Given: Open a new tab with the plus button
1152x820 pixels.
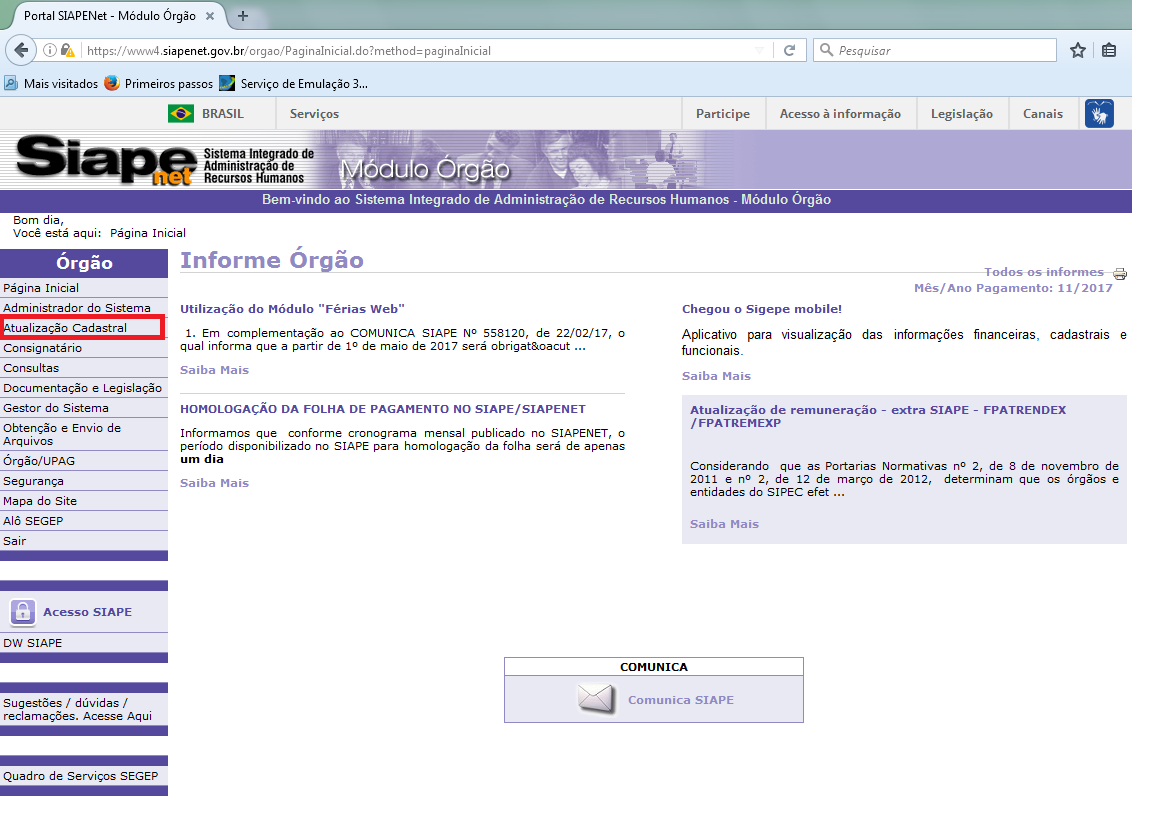Looking at the screenshot, I should pos(243,15).
